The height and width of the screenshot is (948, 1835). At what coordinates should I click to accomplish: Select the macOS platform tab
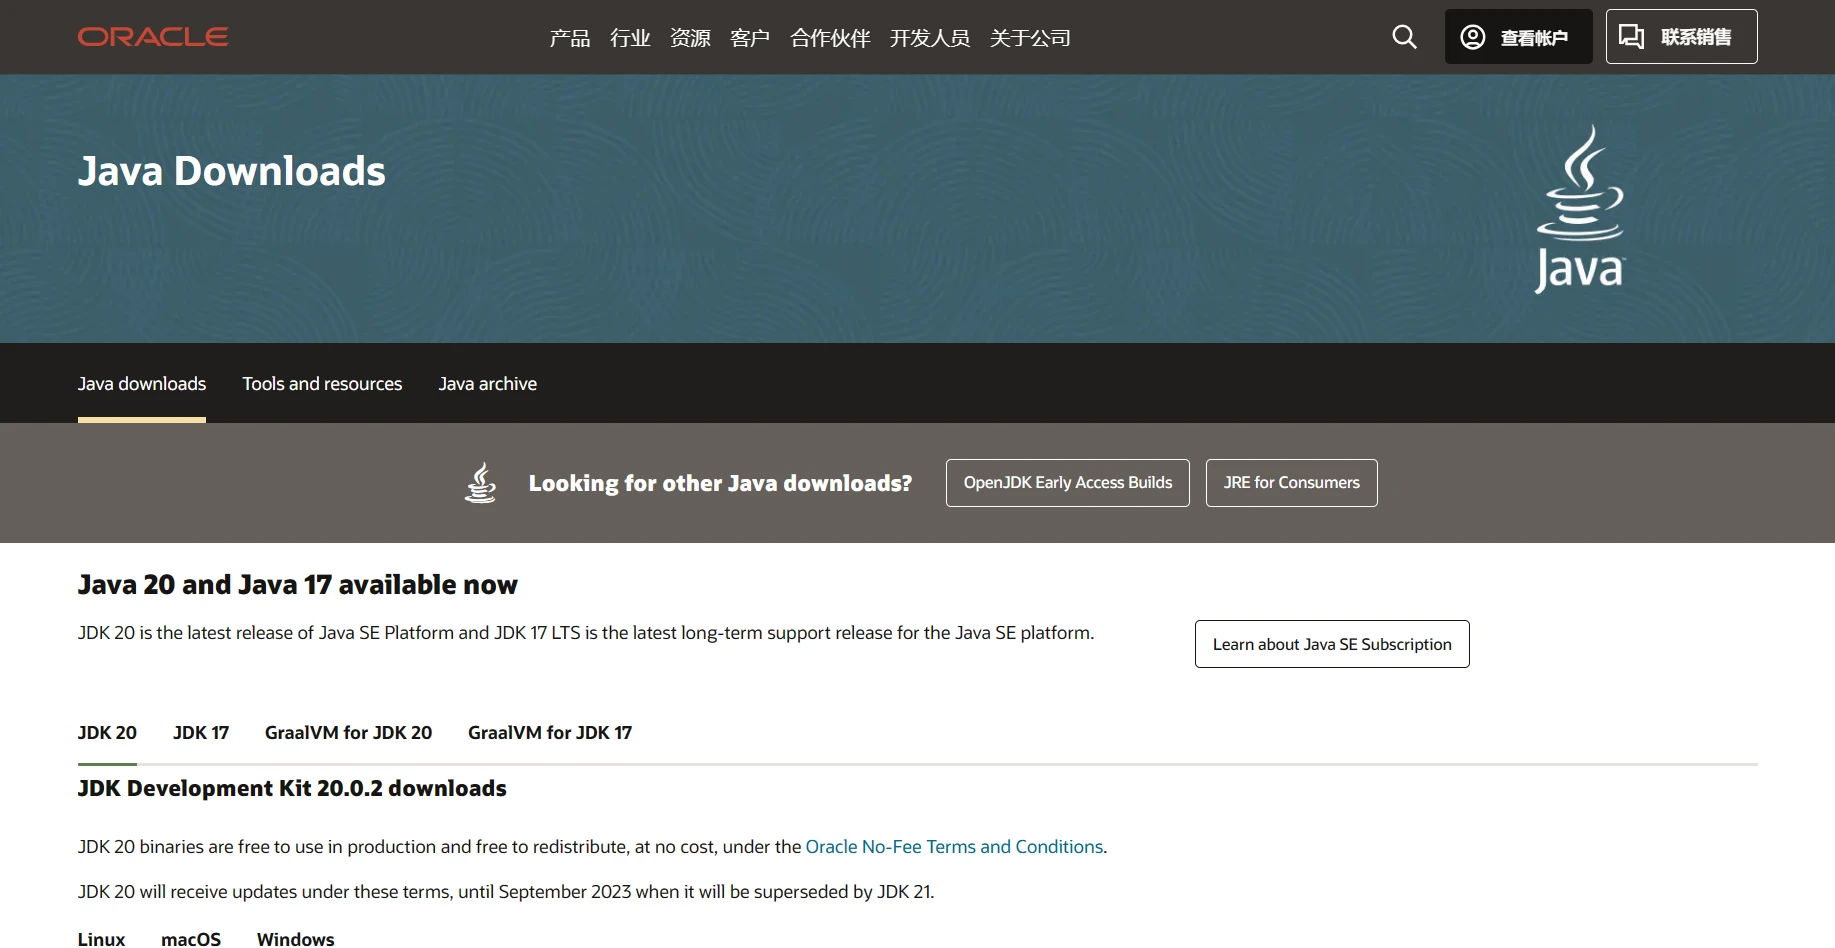pos(191,939)
